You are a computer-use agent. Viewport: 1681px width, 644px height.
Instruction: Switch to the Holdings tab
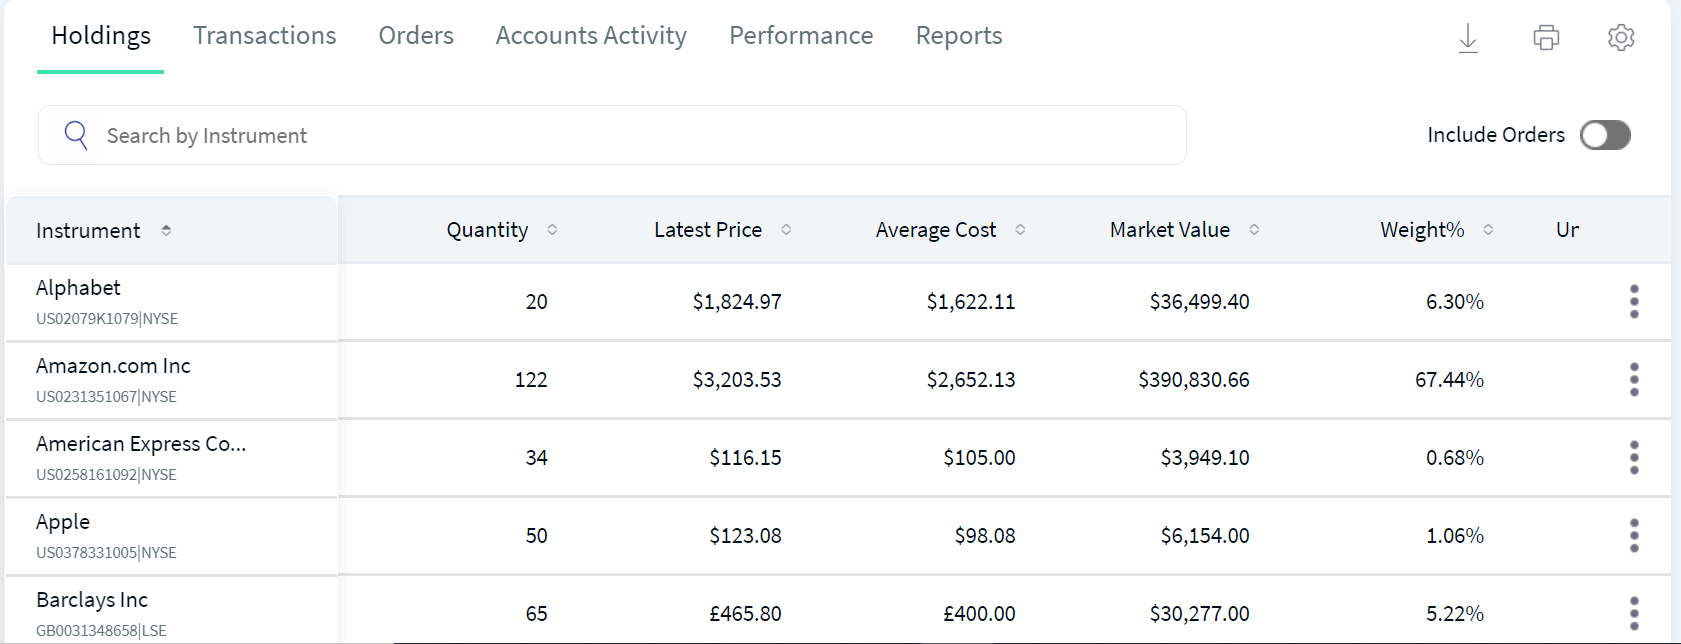[101, 36]
